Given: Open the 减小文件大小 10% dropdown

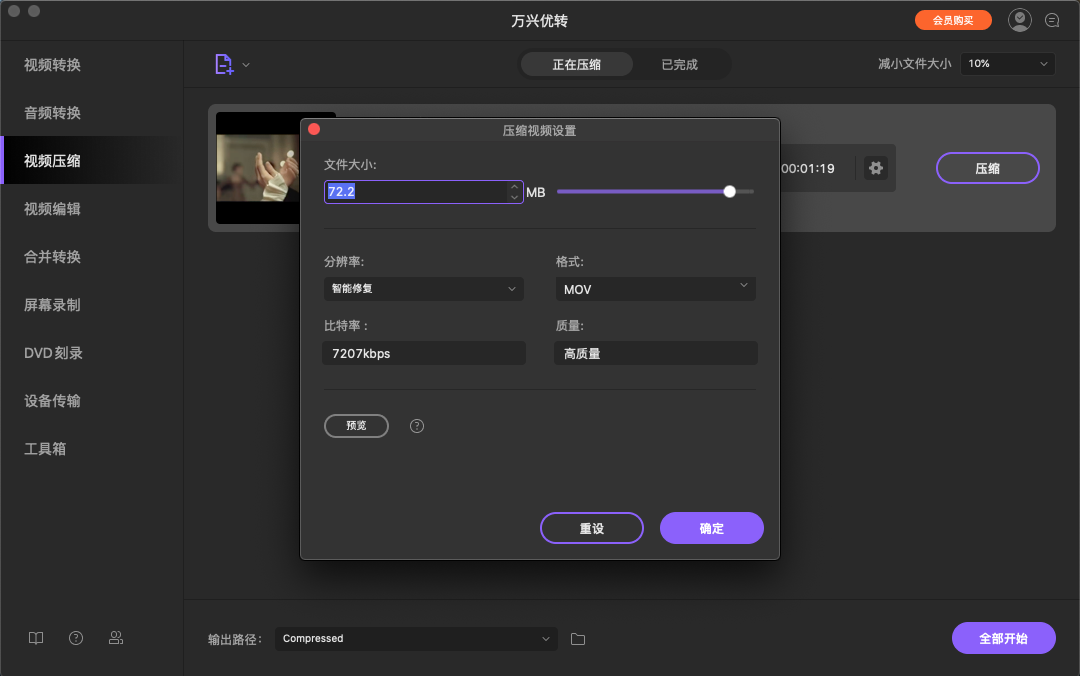Looking at the screenshot, I should click(x=1007, y=63).
